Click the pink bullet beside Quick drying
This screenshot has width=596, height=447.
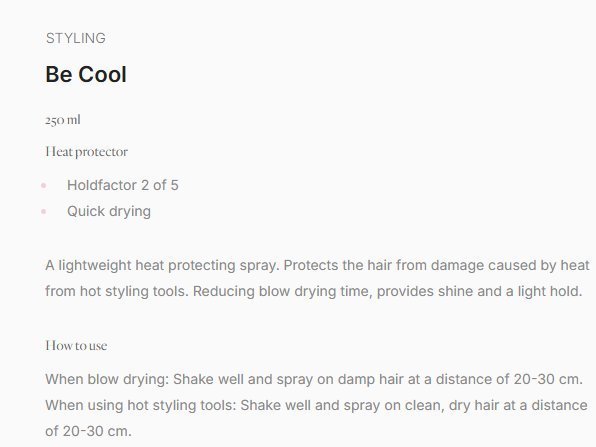[x=44, y=211]
